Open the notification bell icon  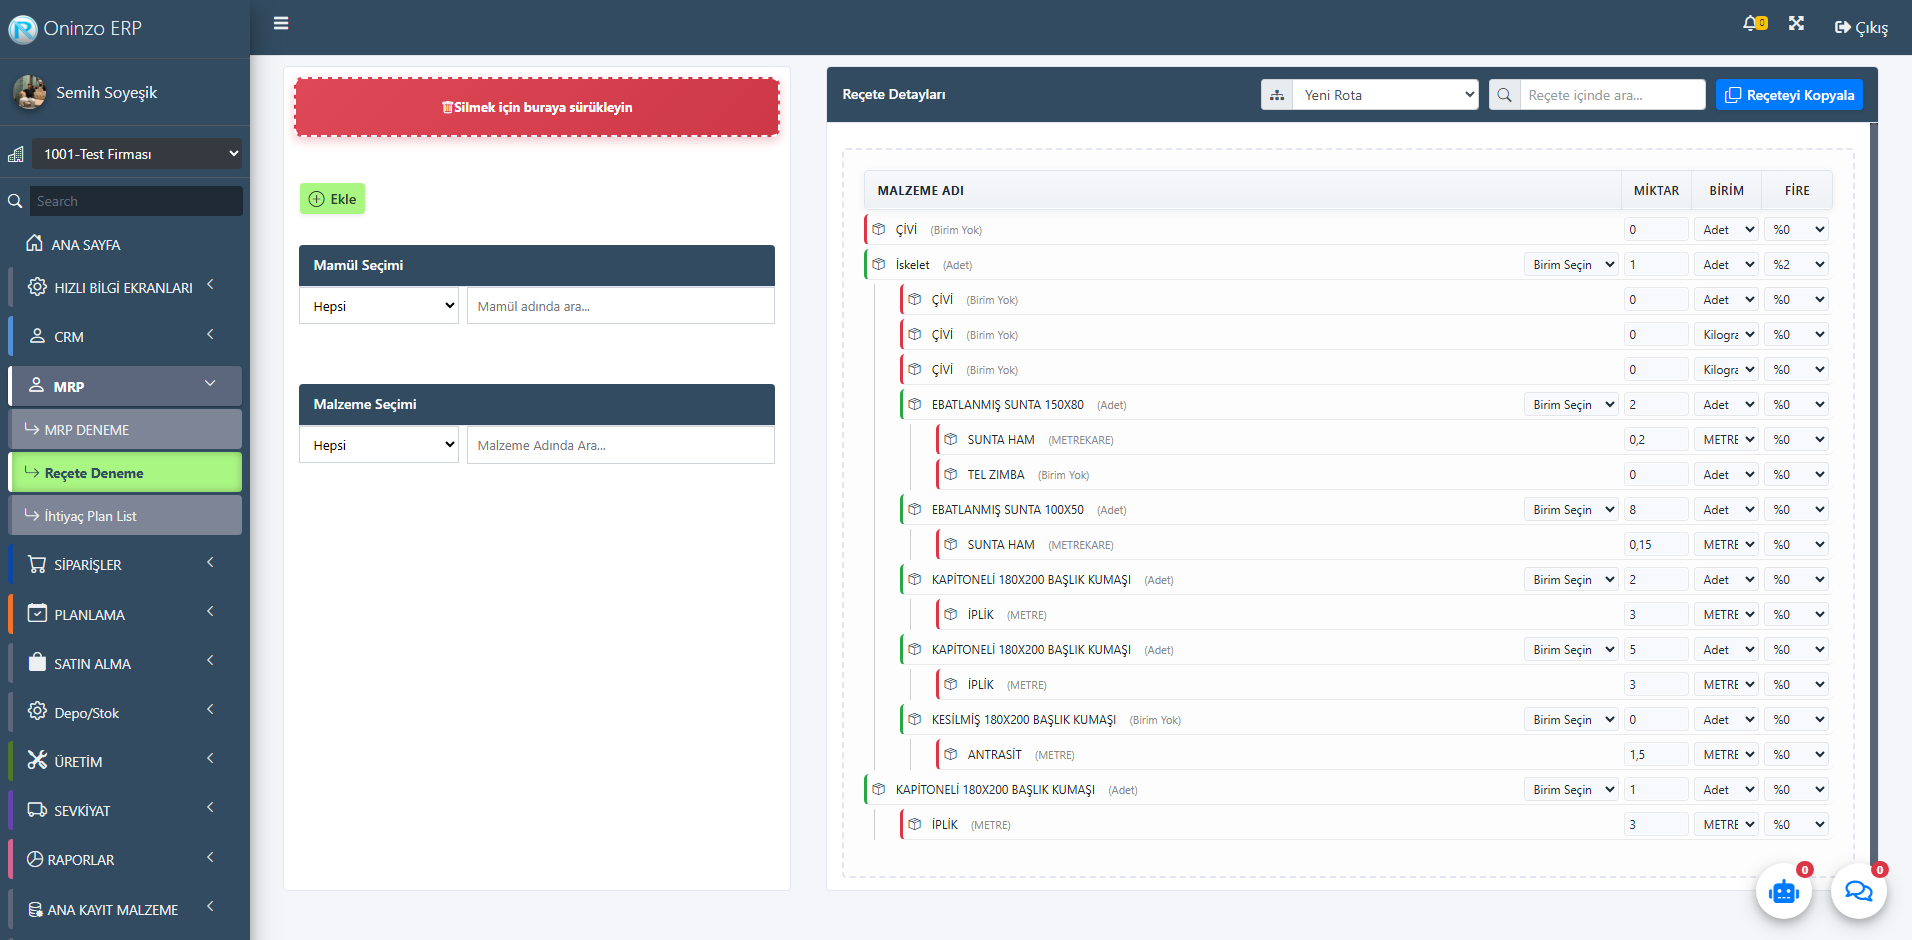[x=1752, y=23]
